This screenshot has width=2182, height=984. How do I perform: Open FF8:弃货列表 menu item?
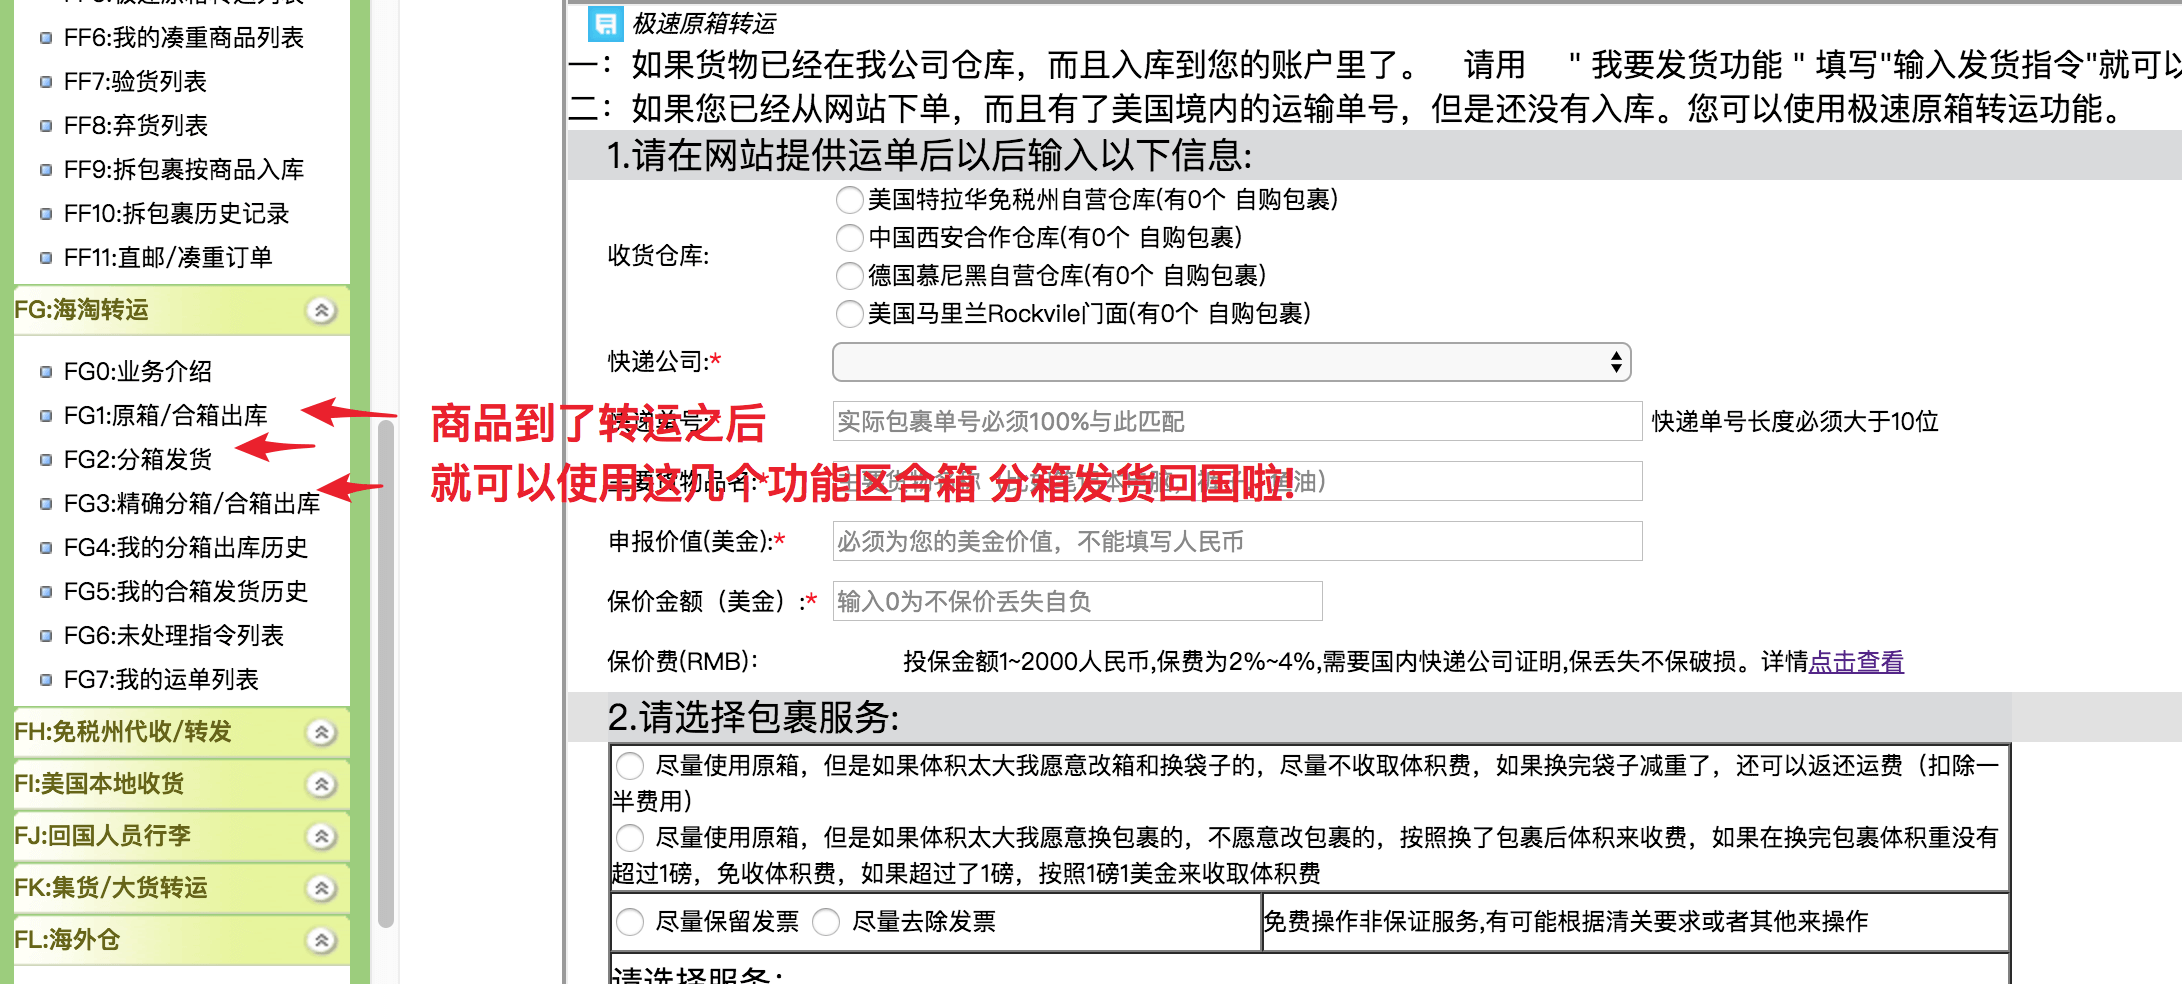coord(135,126)
